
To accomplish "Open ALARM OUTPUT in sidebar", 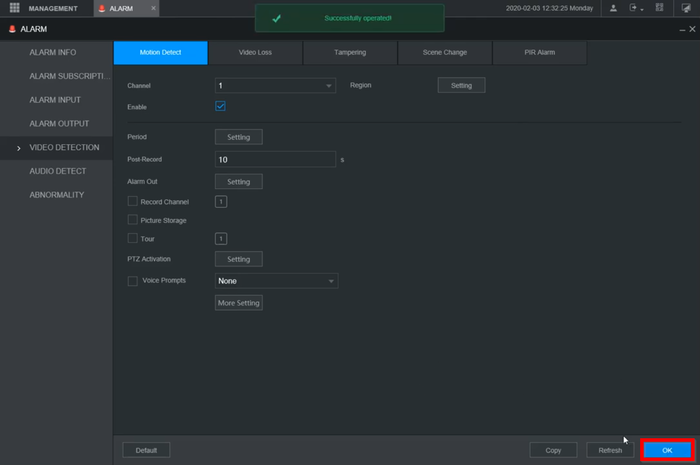I will tap(59, 123).
